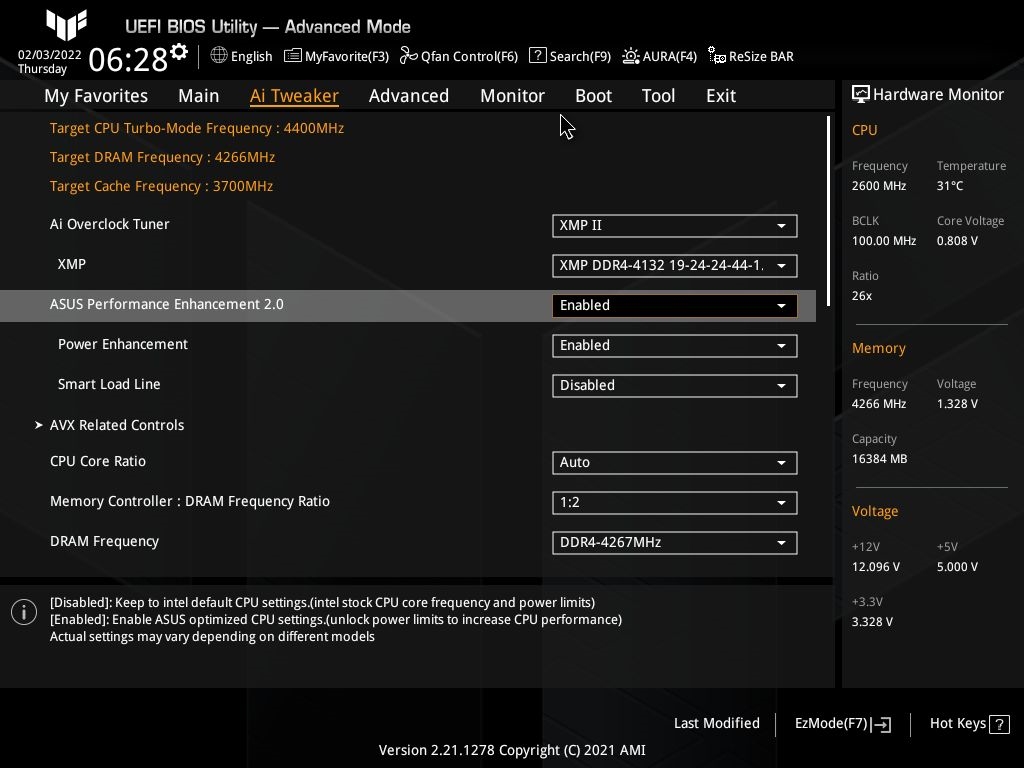Switch to the Tool tab
Image resolution: width=1024 pixels, height=768 pixels.
[x=658, y=95]
